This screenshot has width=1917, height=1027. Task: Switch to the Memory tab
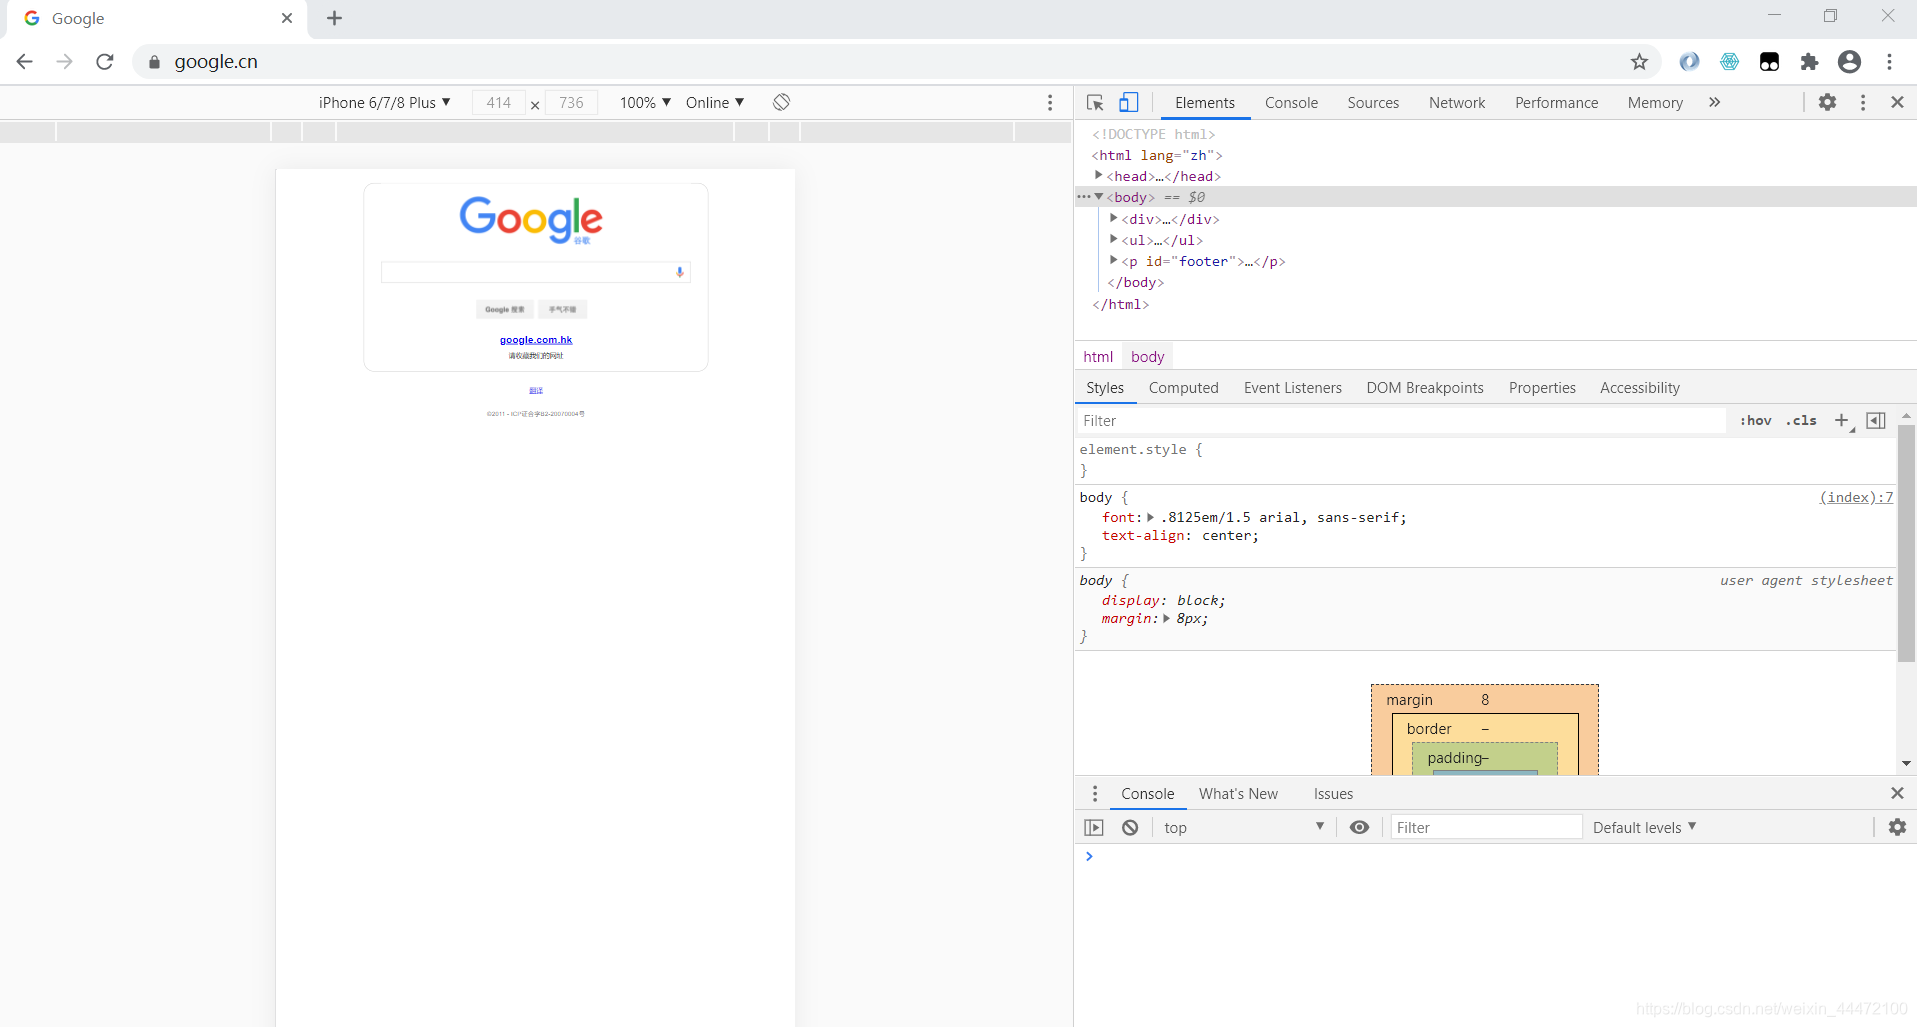pyautogui.click(x=1655, y=102)
